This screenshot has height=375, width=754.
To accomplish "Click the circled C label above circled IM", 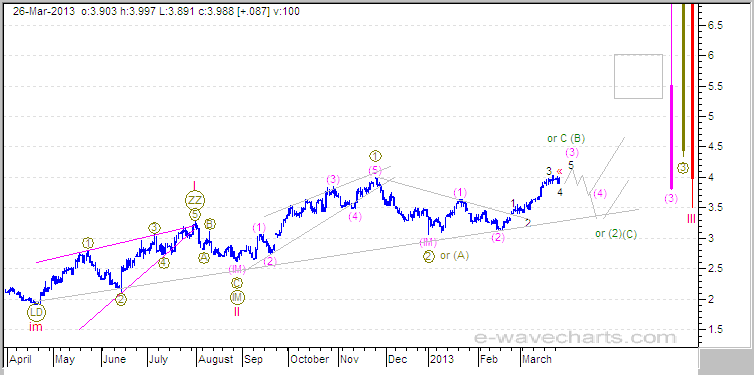I will coord(237,283).
